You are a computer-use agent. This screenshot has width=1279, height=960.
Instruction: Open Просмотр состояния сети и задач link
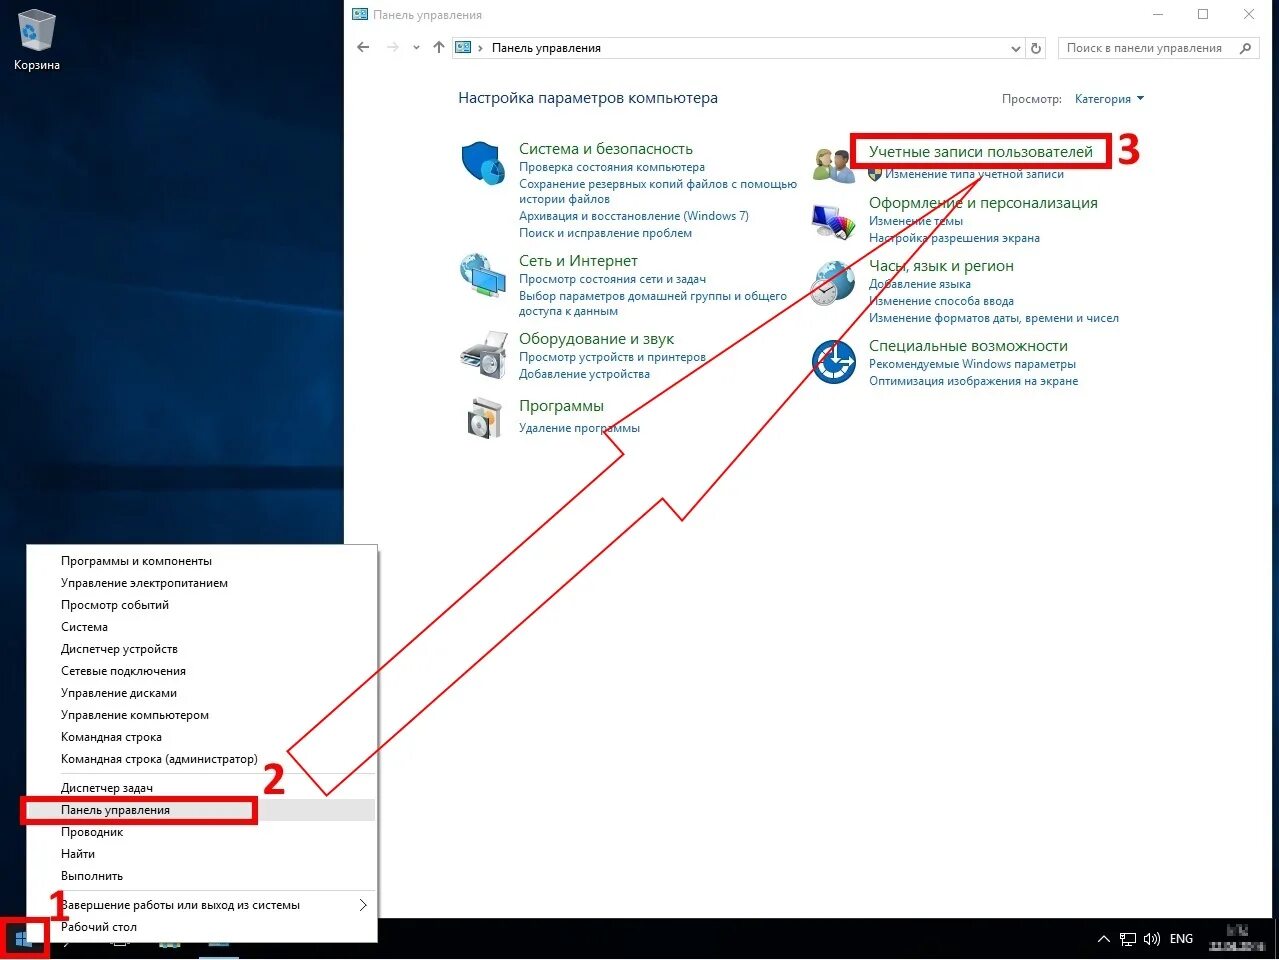coord(612,279)
